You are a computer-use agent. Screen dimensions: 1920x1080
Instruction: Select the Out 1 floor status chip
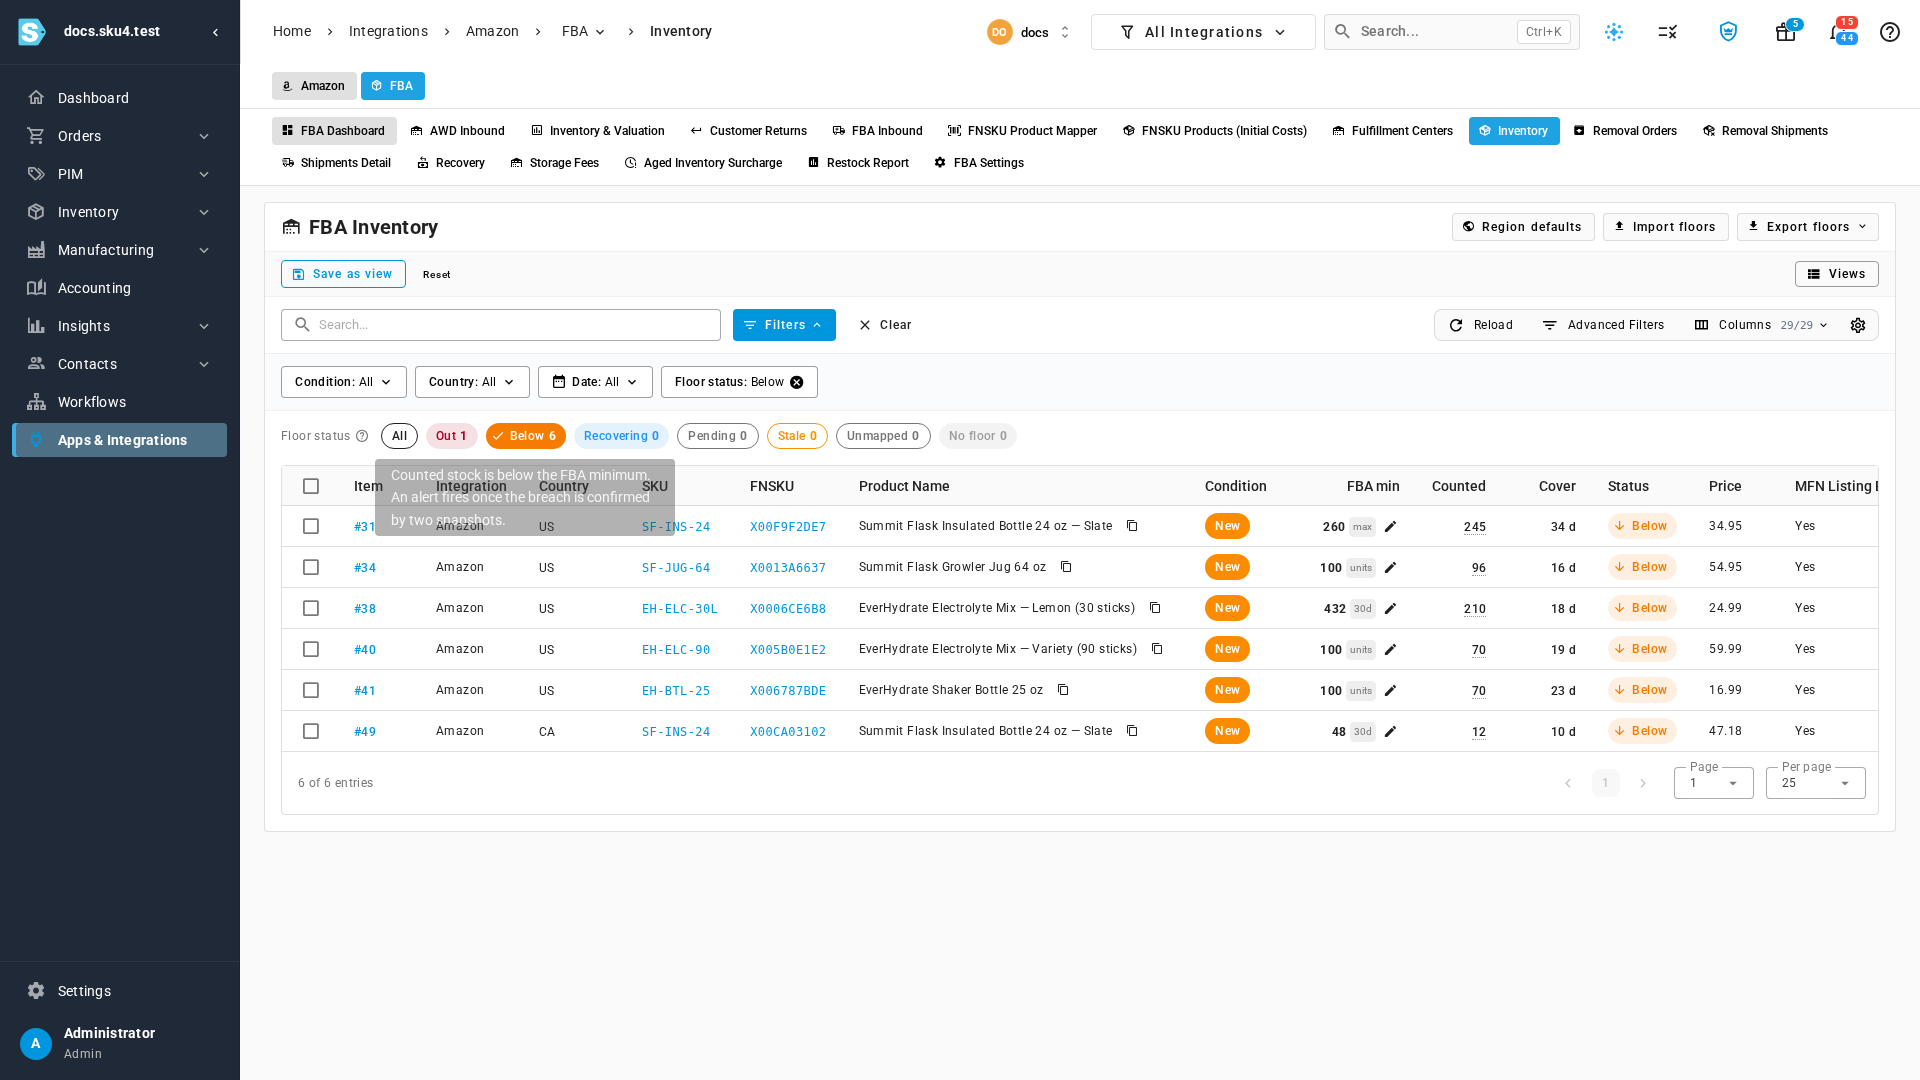[451, 436]
